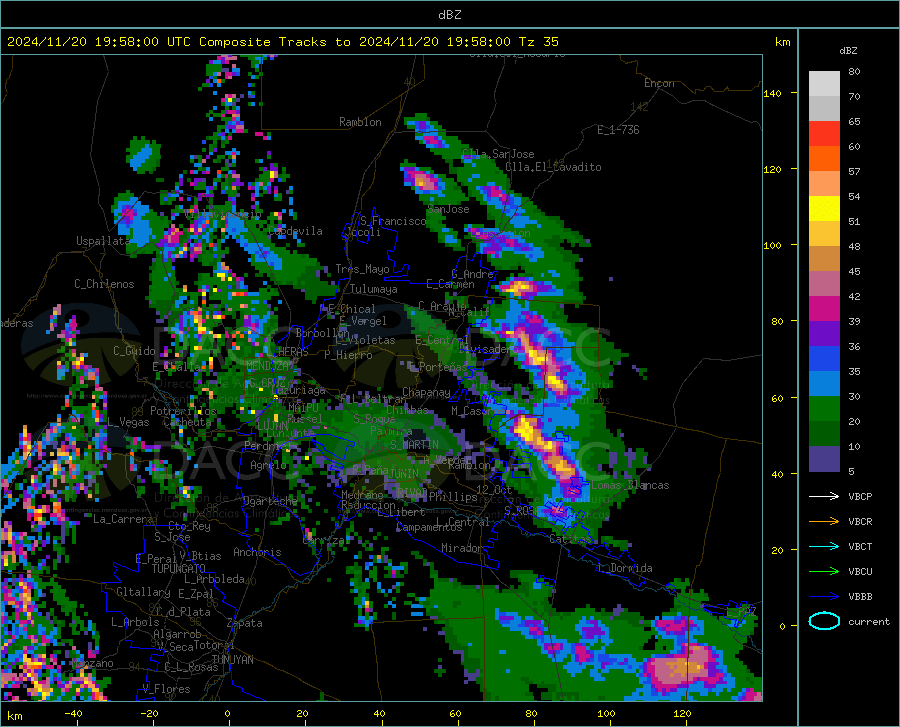
Task: Select the green 30 dBZ color swatch
Action: (x=824, y=409)
